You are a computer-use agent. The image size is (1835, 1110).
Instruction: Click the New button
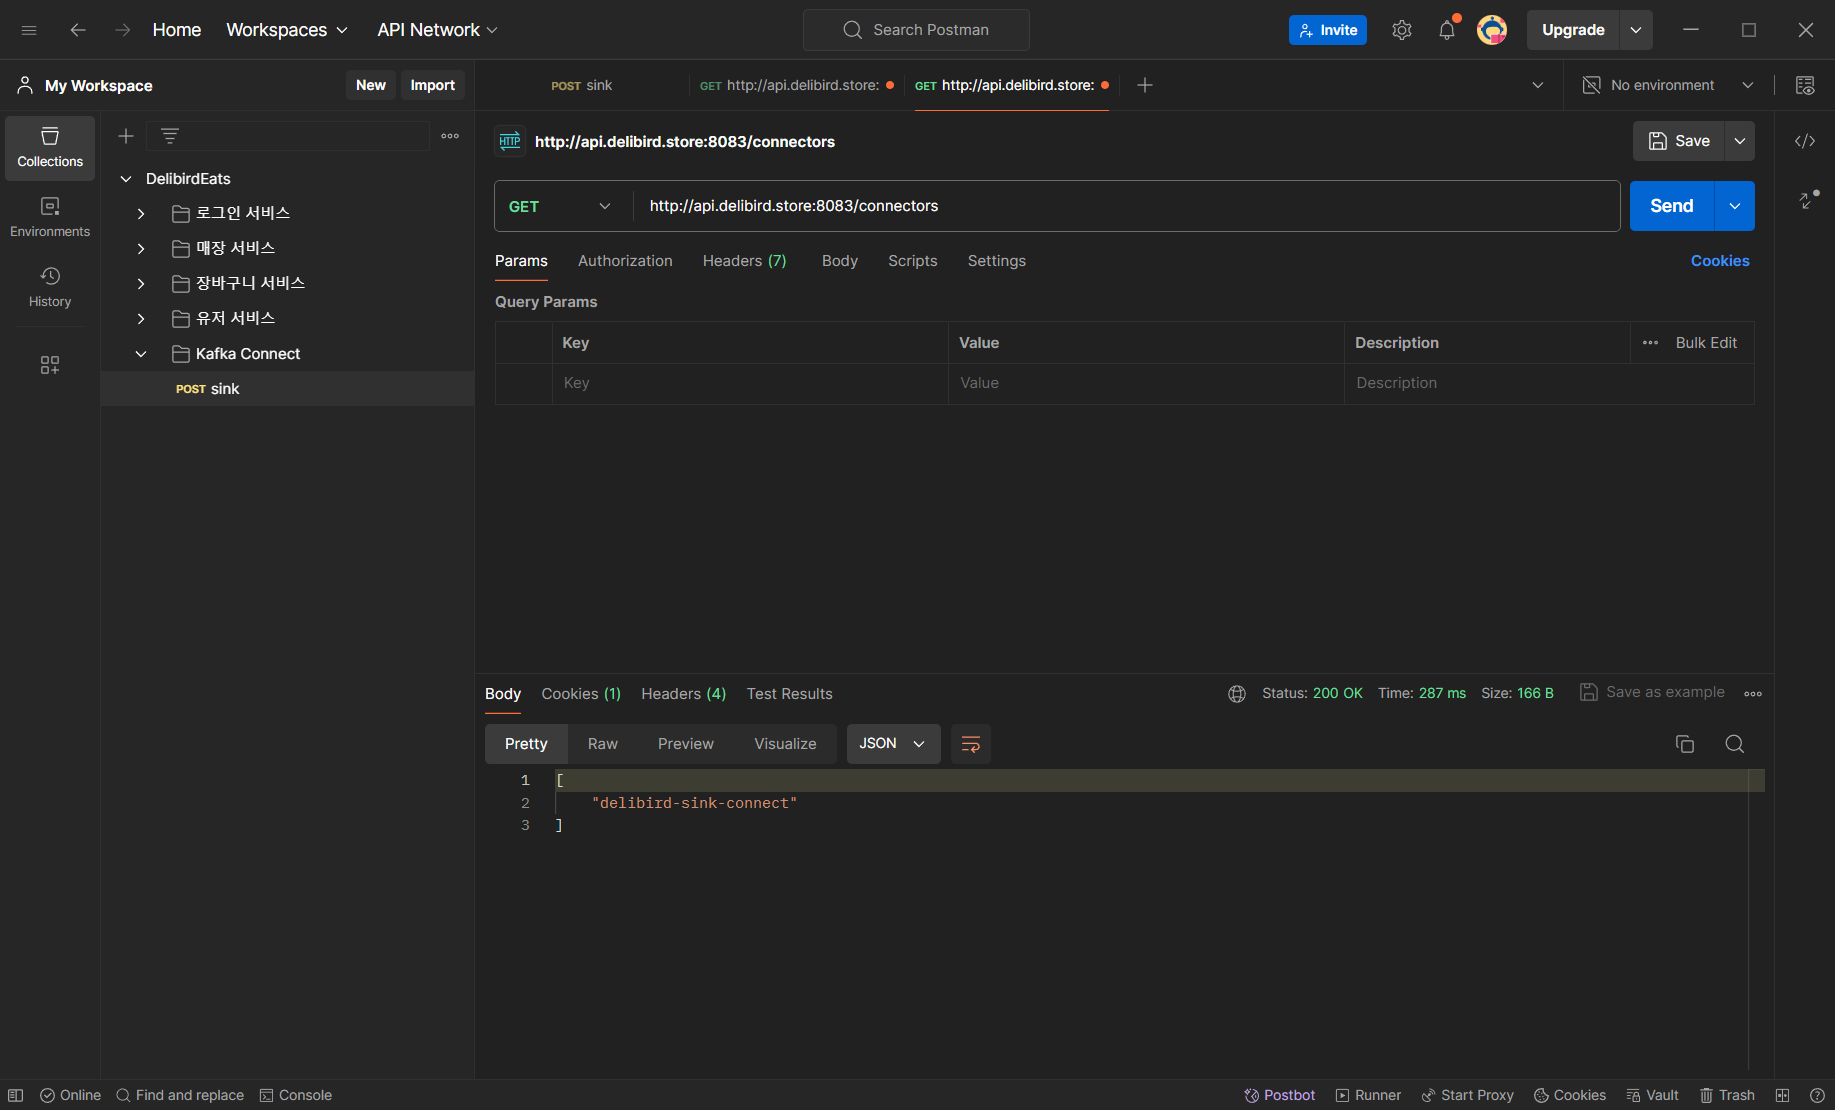pos(371,85)
